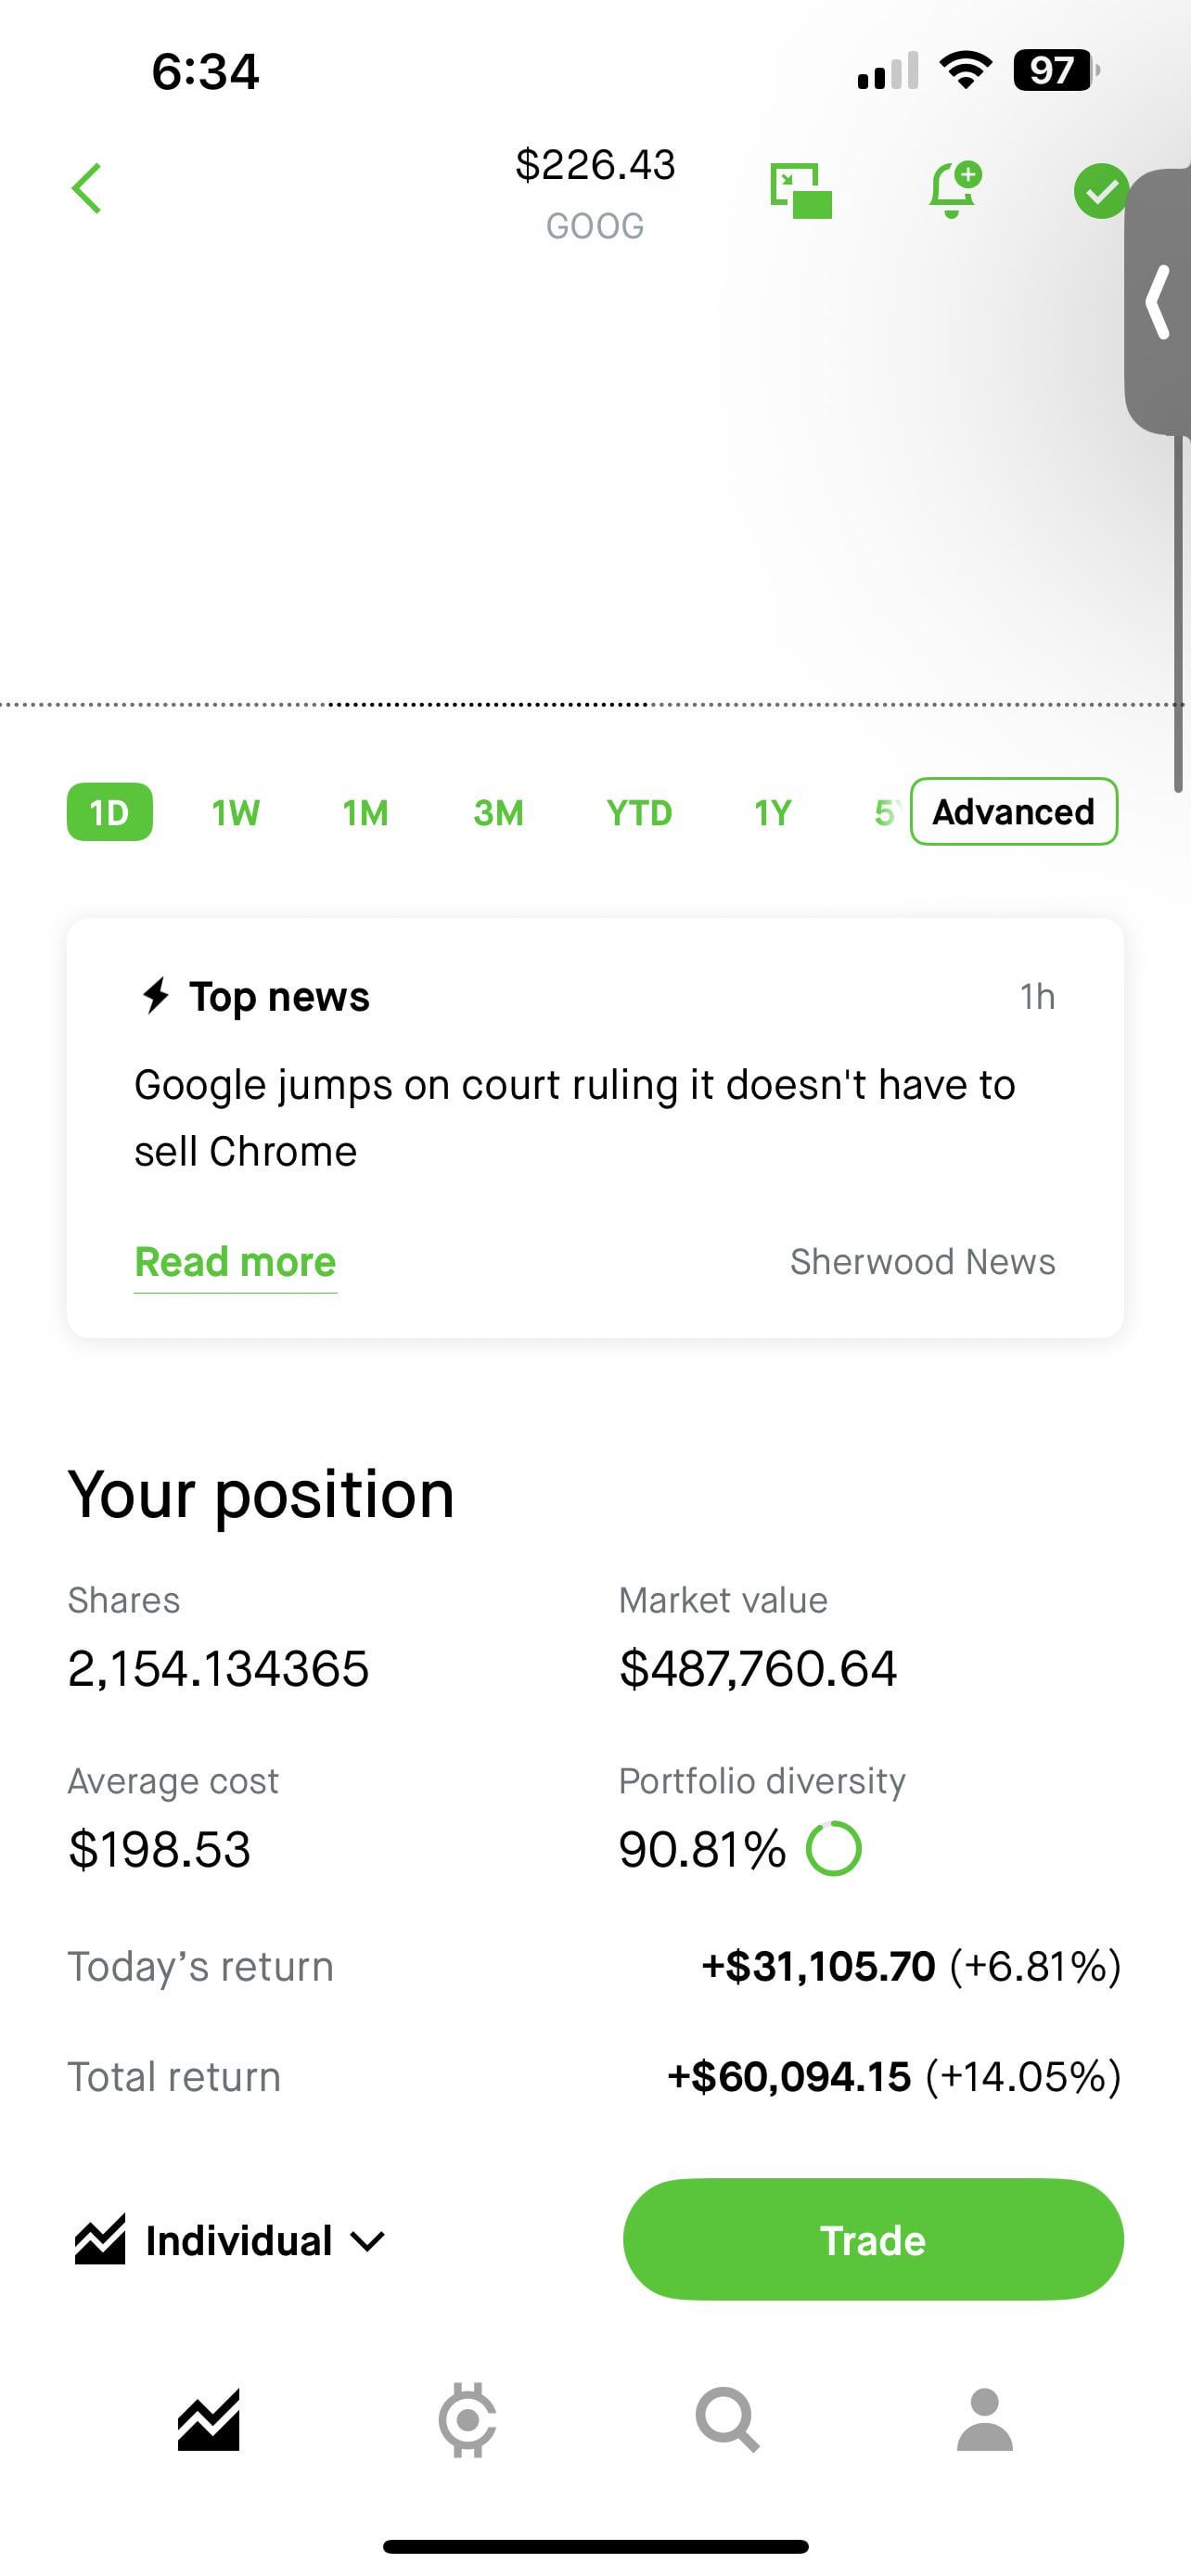This screenshot has height=2576, width=1191.
Task: Switch chart to 1M range
Action: point(365,813)
